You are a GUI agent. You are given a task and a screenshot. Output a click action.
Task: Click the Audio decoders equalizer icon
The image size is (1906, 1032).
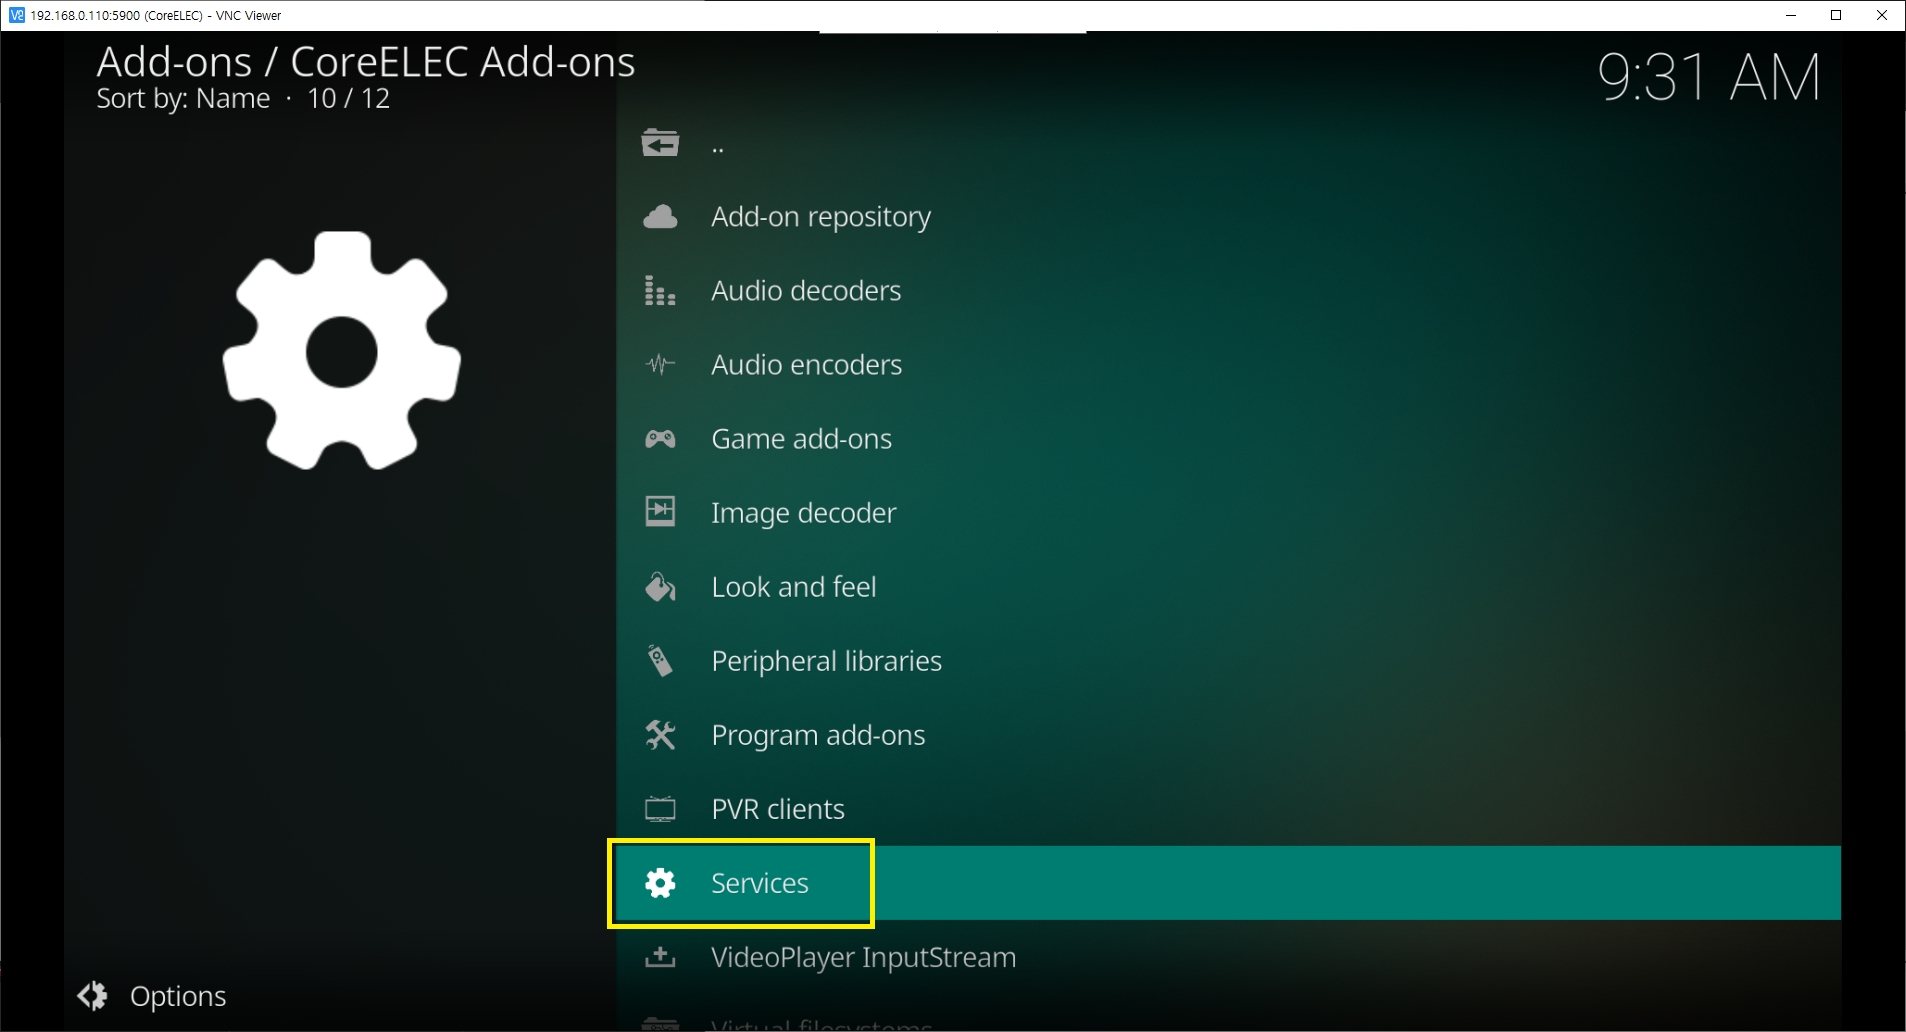pos(660,291)
